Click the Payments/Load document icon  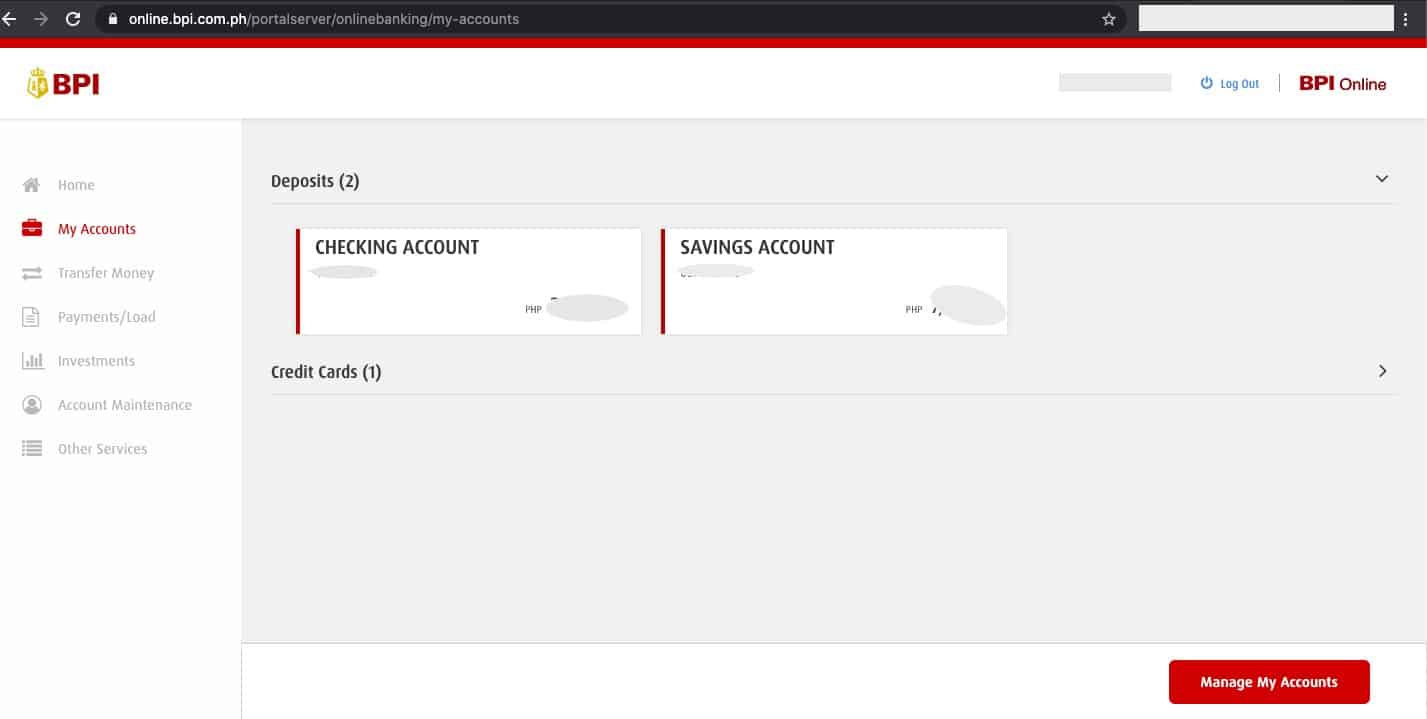coord(32,317)
